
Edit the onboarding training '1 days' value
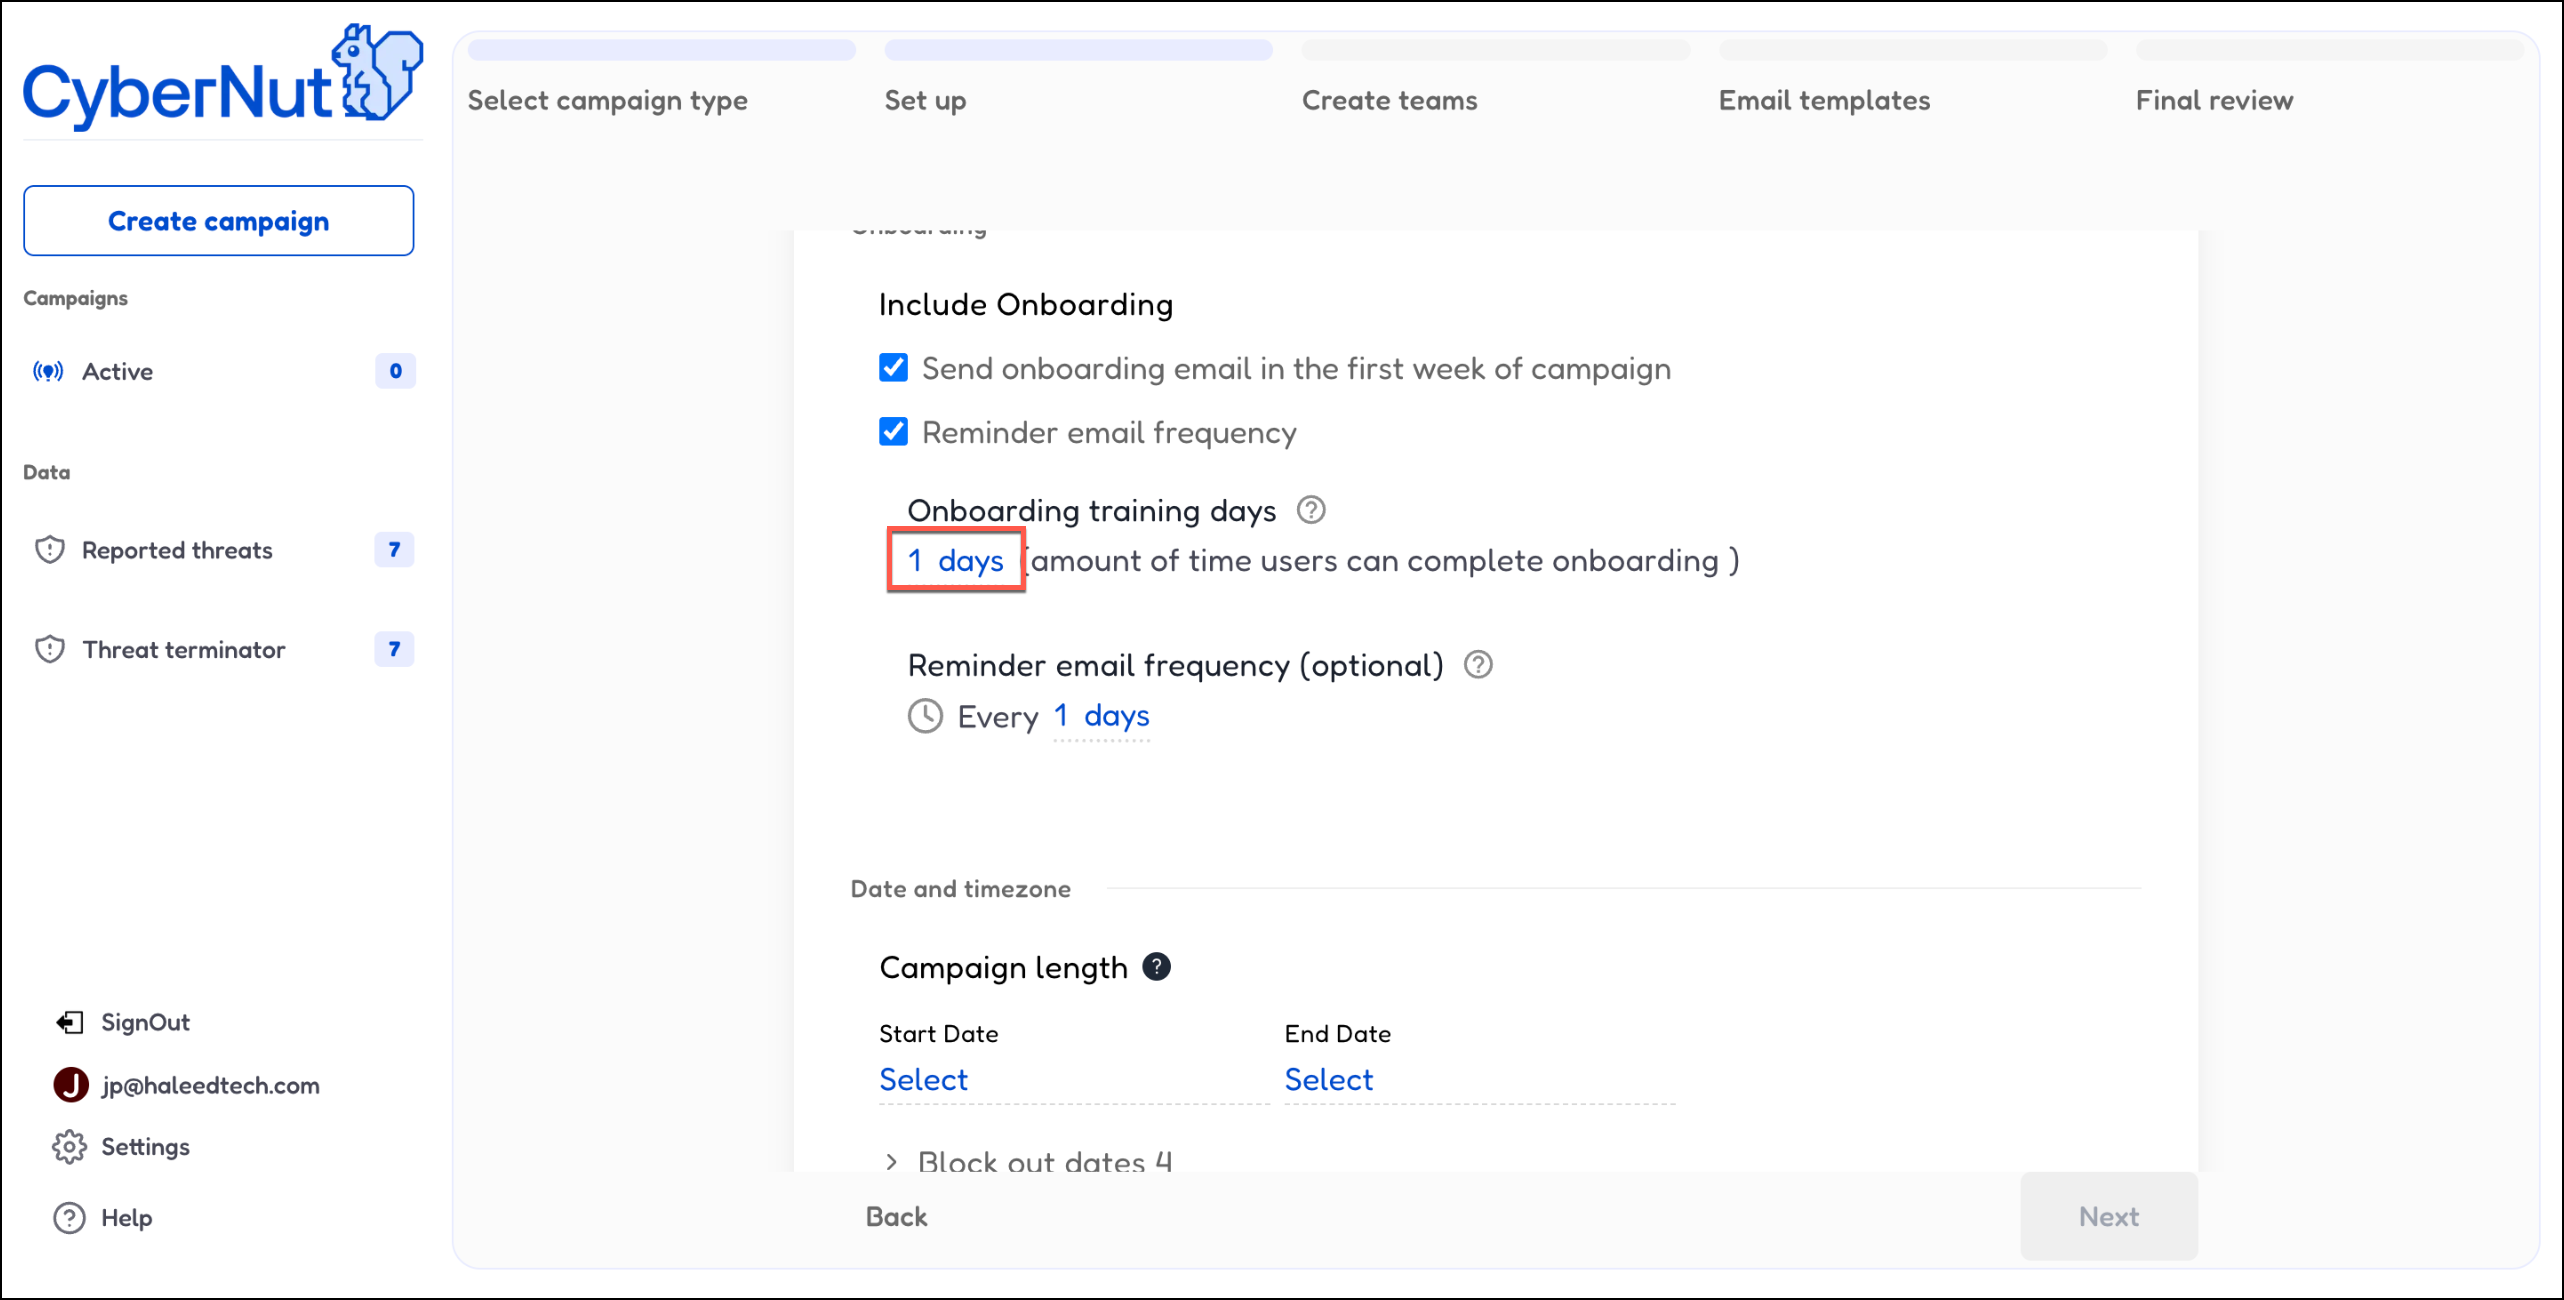[x=955, y=561]
